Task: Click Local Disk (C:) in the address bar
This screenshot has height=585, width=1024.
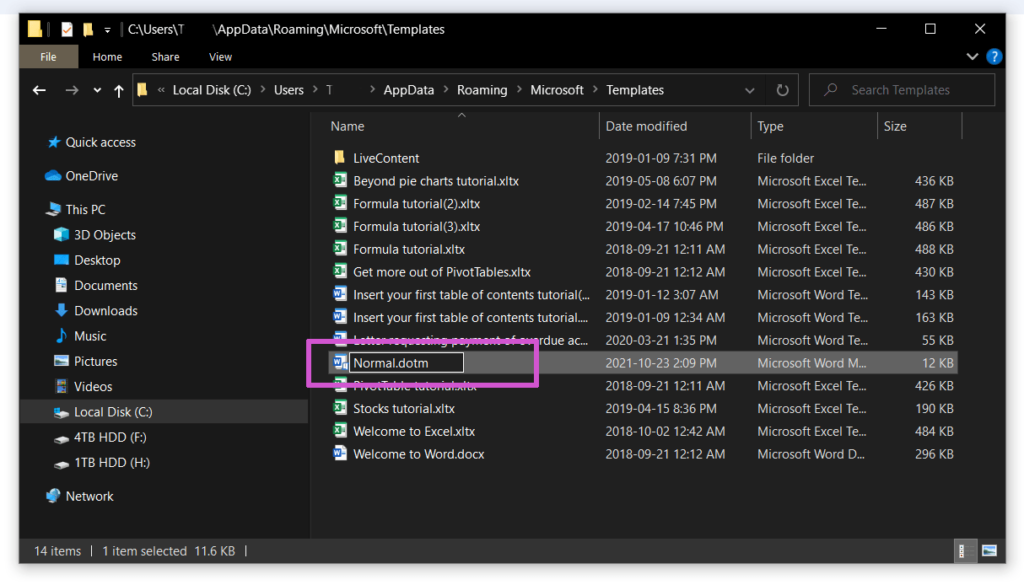Action: coord(212,90)
